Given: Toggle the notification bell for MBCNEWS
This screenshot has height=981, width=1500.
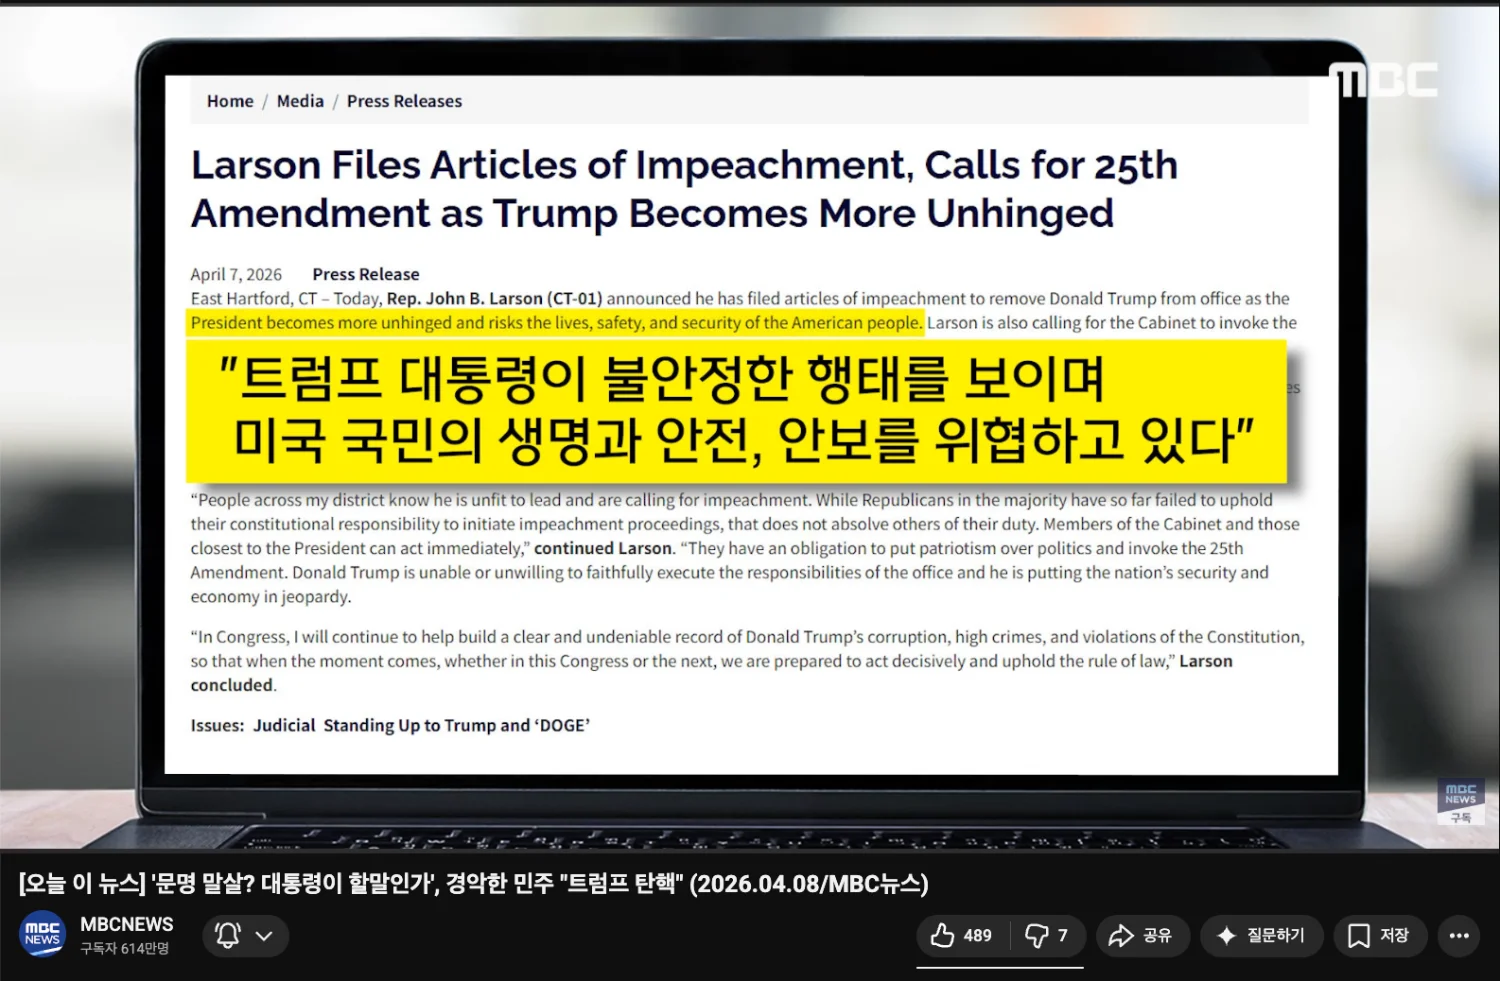Looking at the screenshot, I should pyautogui.click(x=228, y=935).
